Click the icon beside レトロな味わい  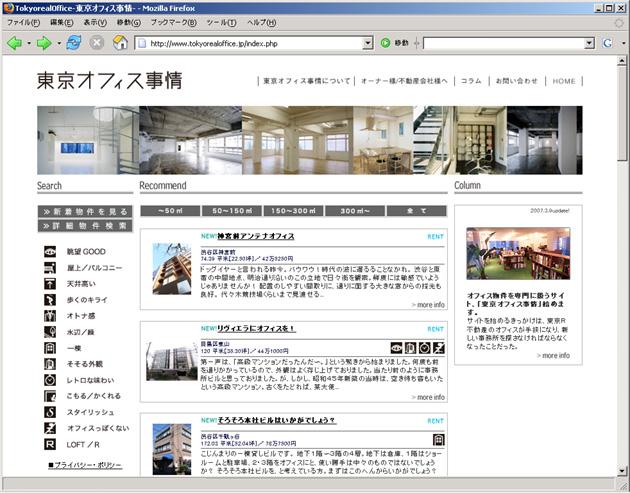pos(50,380)
